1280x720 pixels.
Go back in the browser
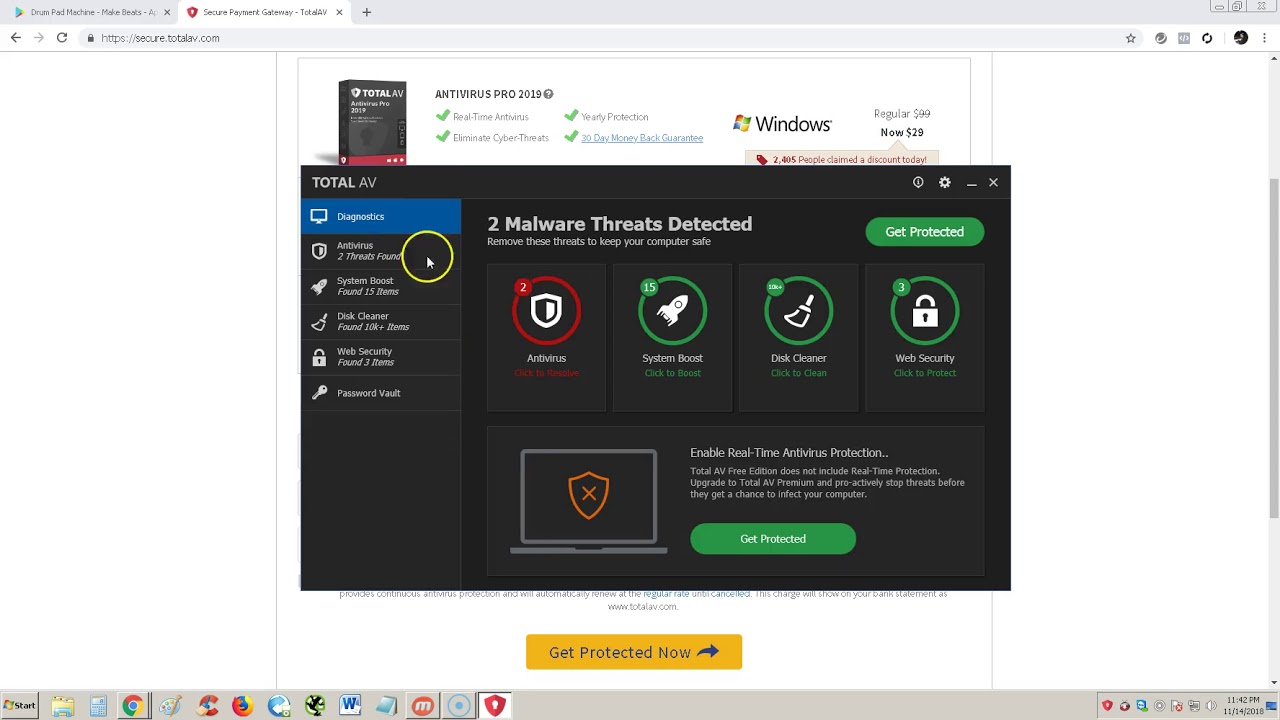(15, 38)
